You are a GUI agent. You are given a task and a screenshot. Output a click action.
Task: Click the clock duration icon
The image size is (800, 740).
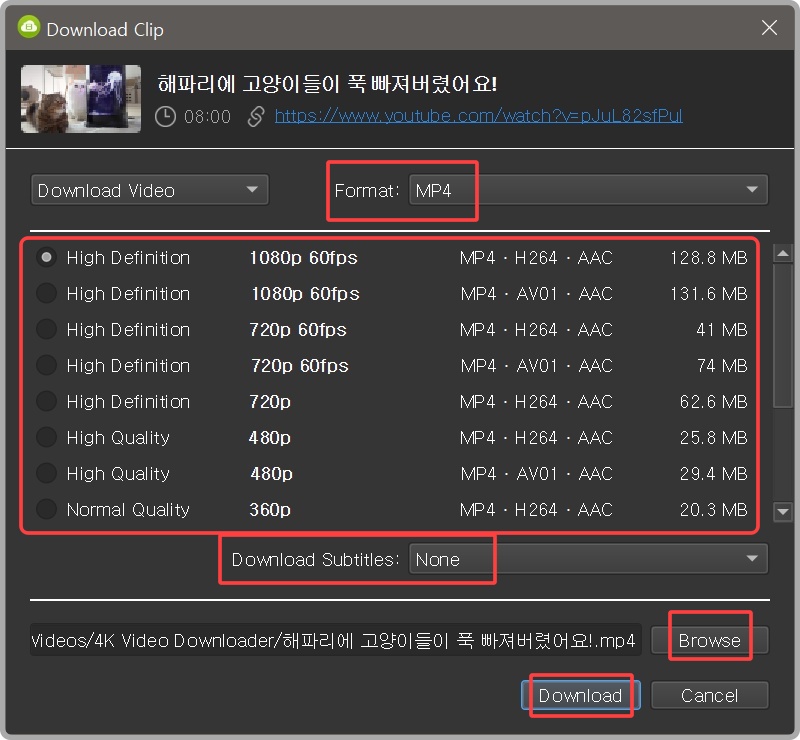point(163,115)
